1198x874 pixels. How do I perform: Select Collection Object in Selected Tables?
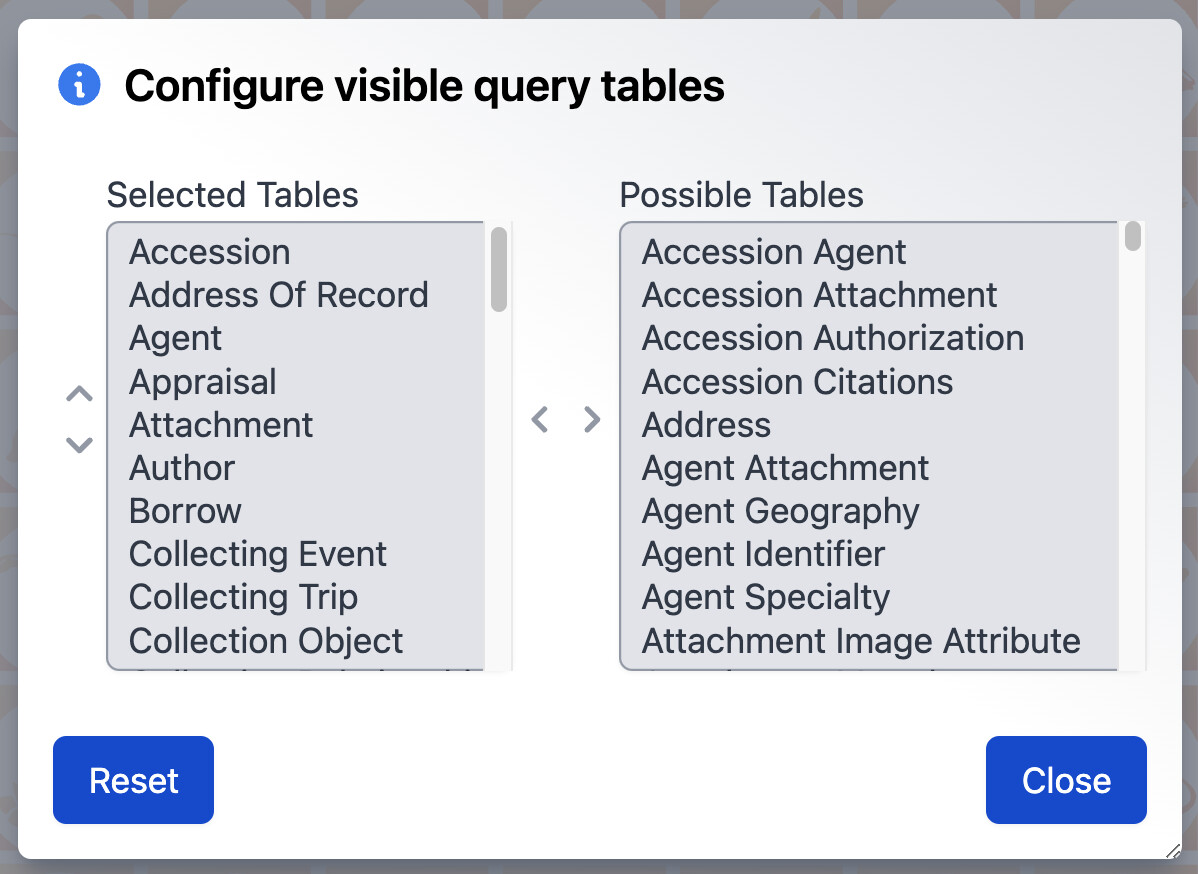(x=266, y=641)
